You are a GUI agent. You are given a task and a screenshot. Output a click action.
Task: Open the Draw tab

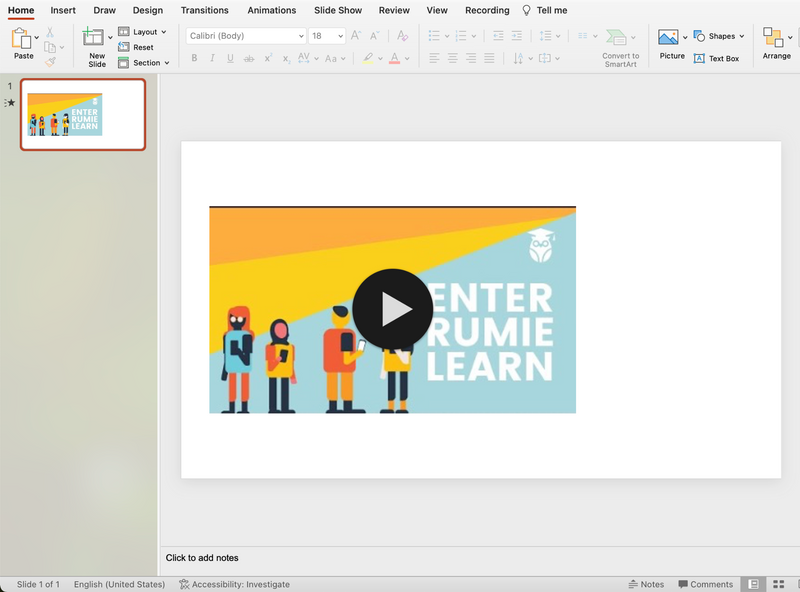[105, 10]
